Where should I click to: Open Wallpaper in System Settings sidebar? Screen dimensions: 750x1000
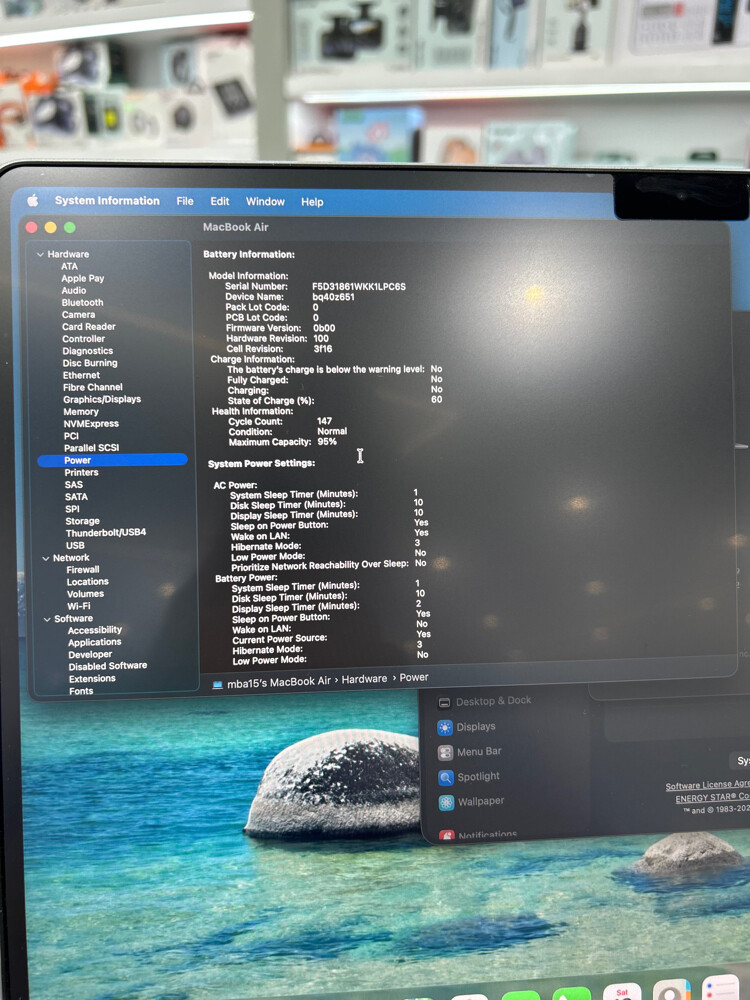click(x=471, y=802)
